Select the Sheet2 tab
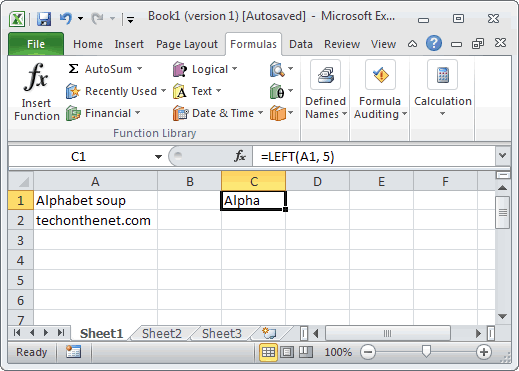This screenshot has width=519, height=371. click(162, 333)
